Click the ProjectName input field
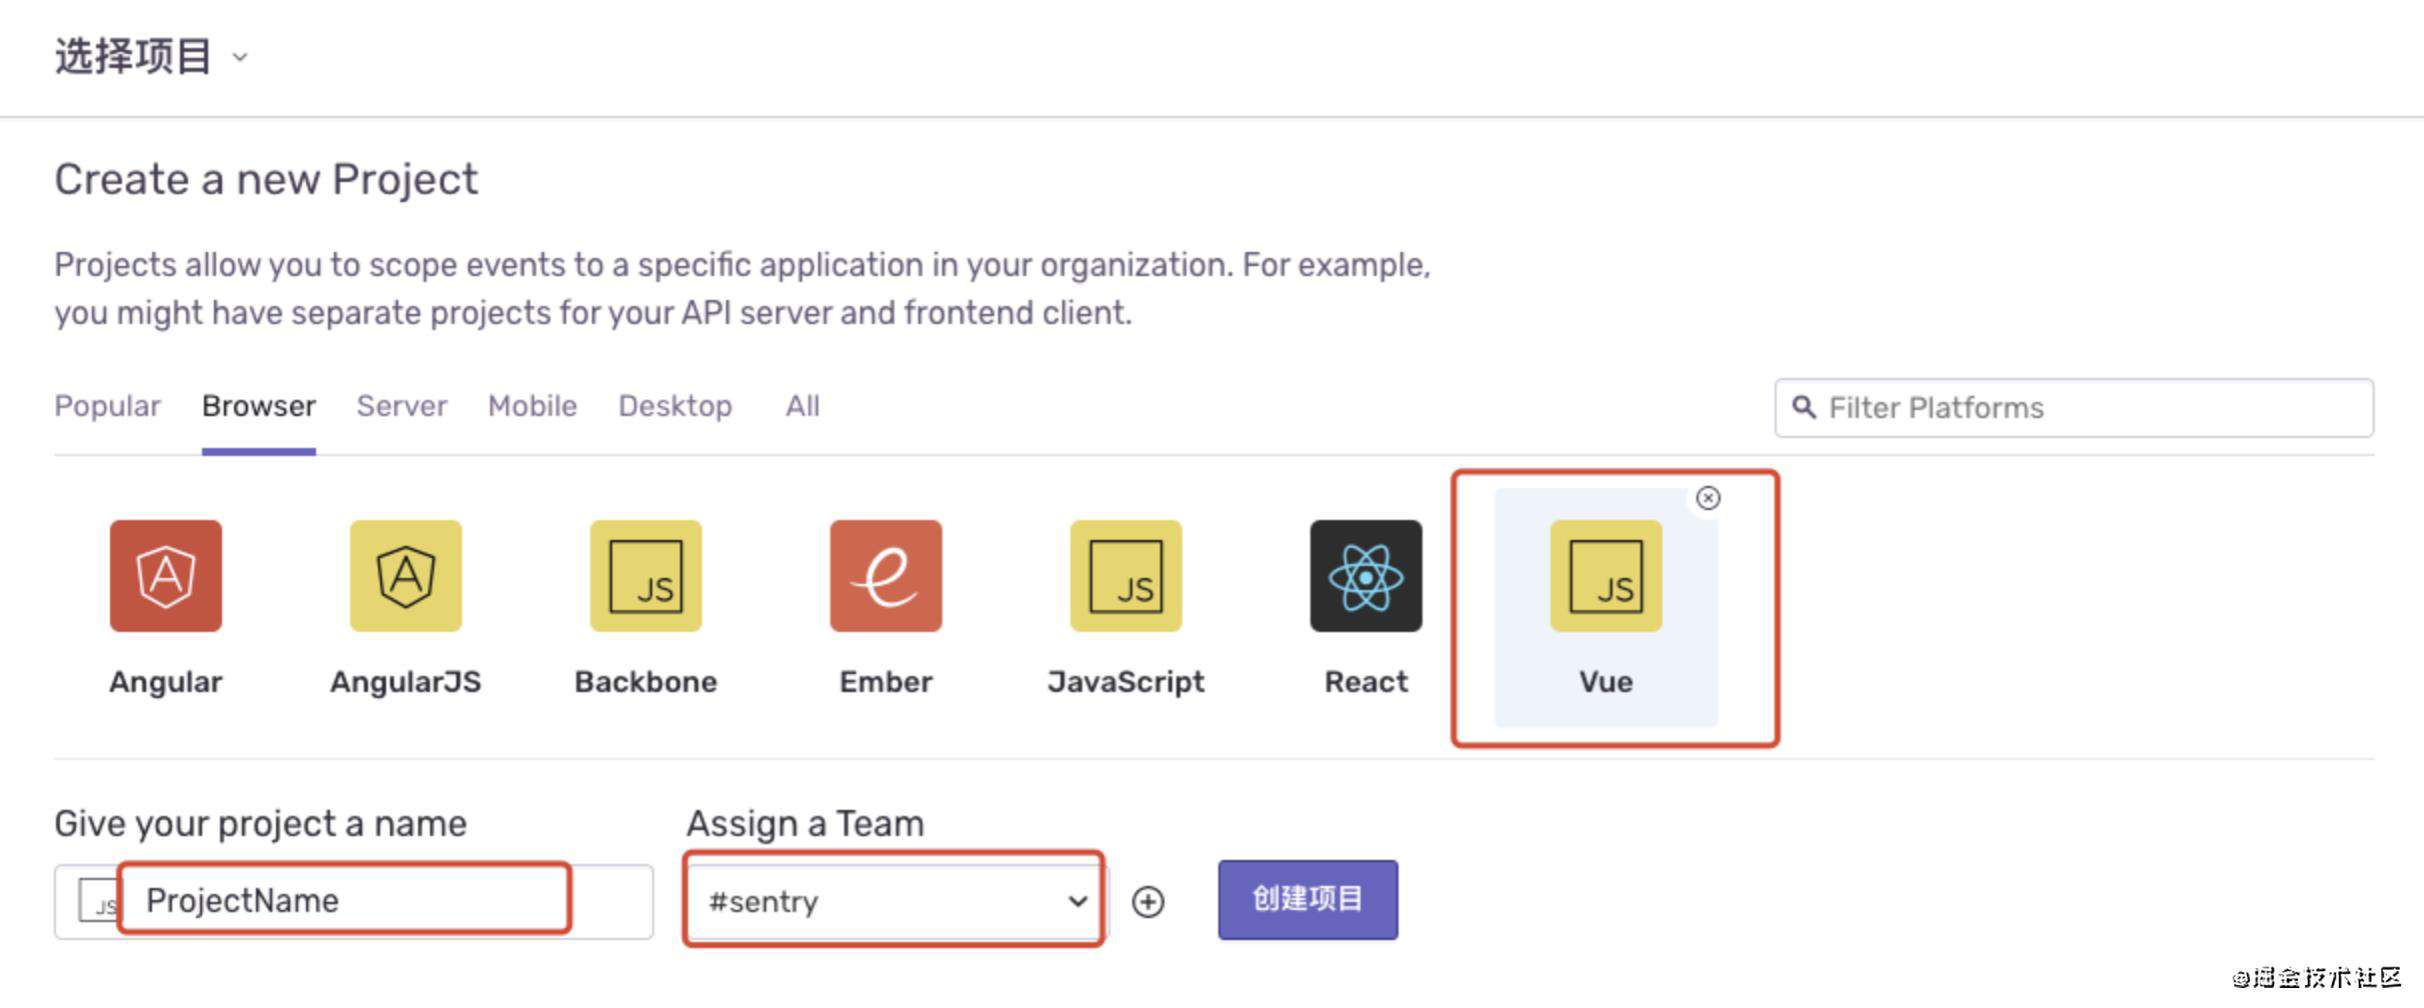This screenshot has width=2424, height=1008. pyautogui.click(x=354, y=901)
